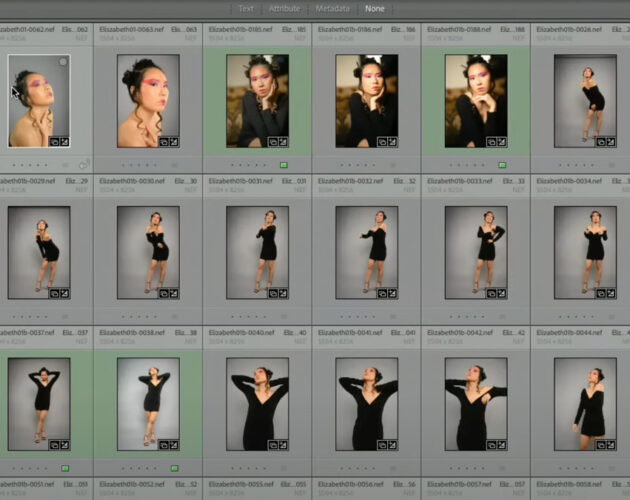
Task: Click the collection badge on Elizabeth01b-0186 thumbnail
Action: [x=382, y=142]
